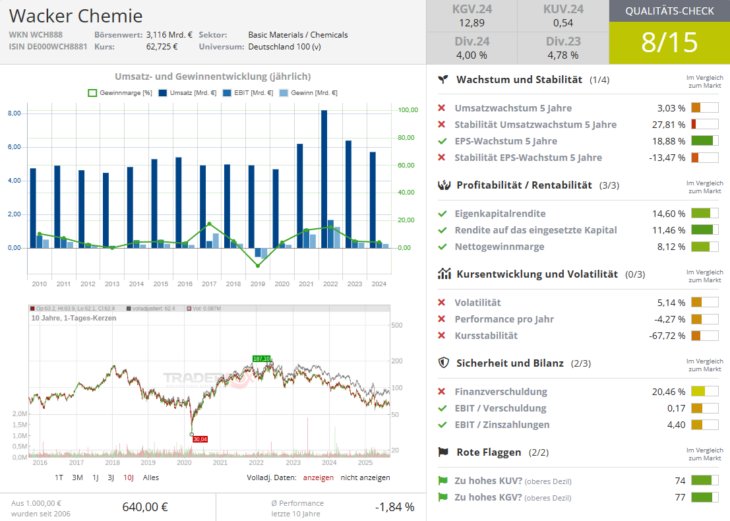
Task: Click the Rote Flaggen black flag icon
Action: (443, 452)
